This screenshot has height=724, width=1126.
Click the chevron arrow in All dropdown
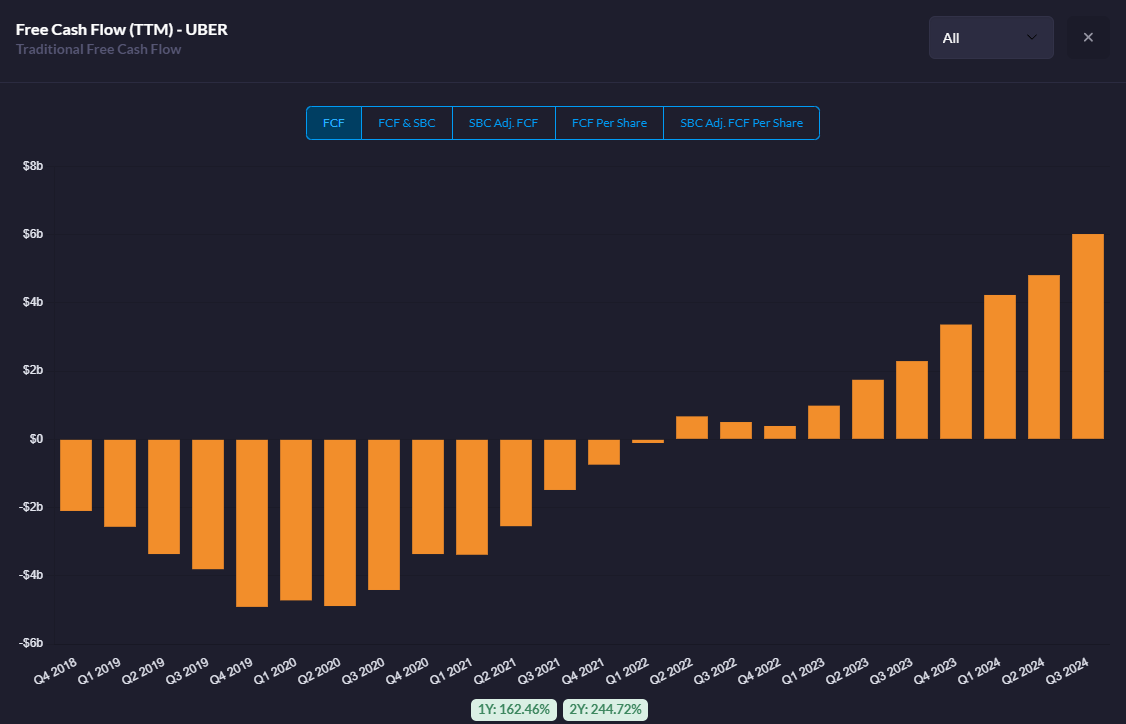(1032, 38)
